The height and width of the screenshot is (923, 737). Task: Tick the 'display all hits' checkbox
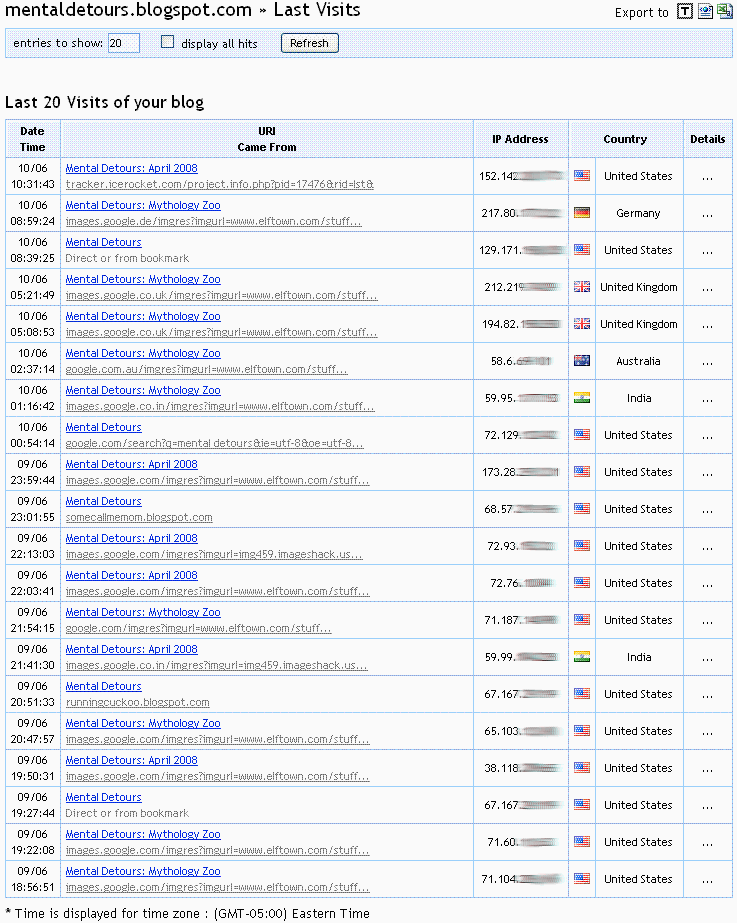coord(168,42)
